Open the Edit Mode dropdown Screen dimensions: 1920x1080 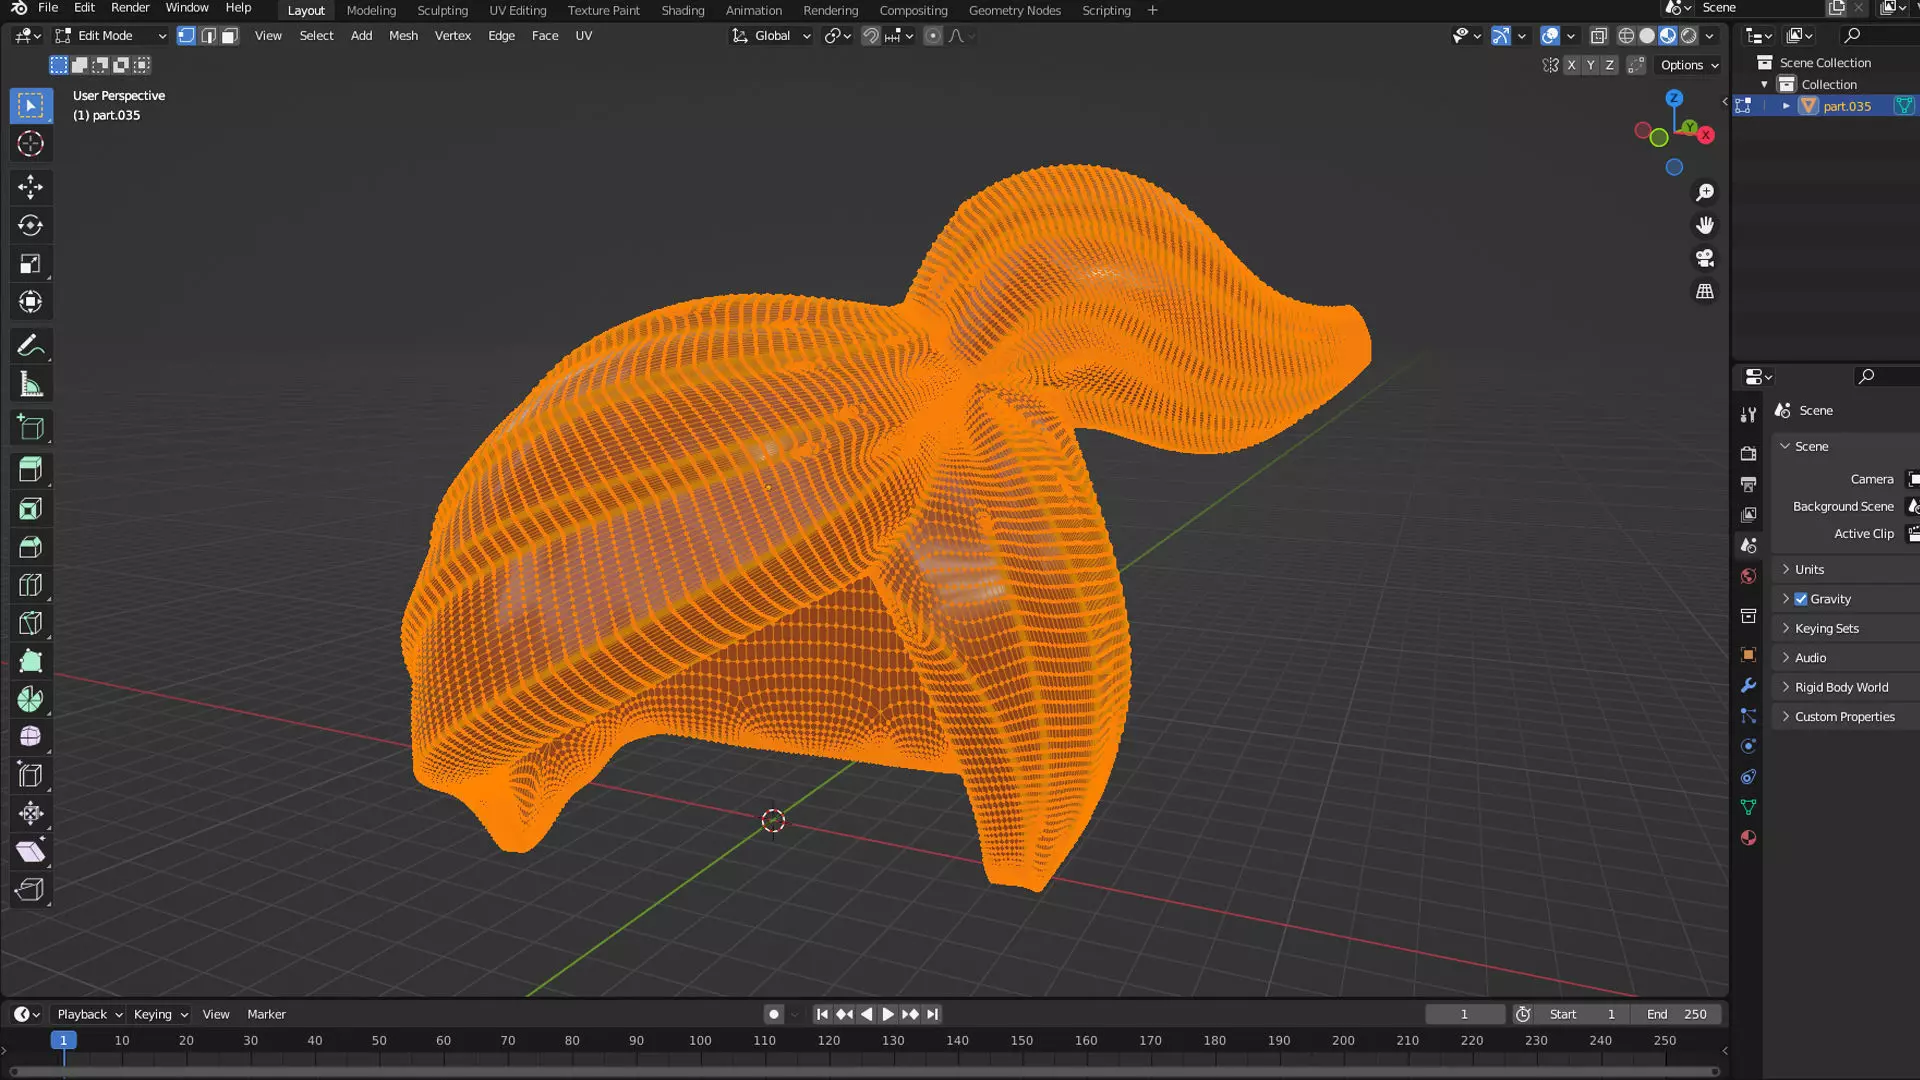[x=110, y=36]
